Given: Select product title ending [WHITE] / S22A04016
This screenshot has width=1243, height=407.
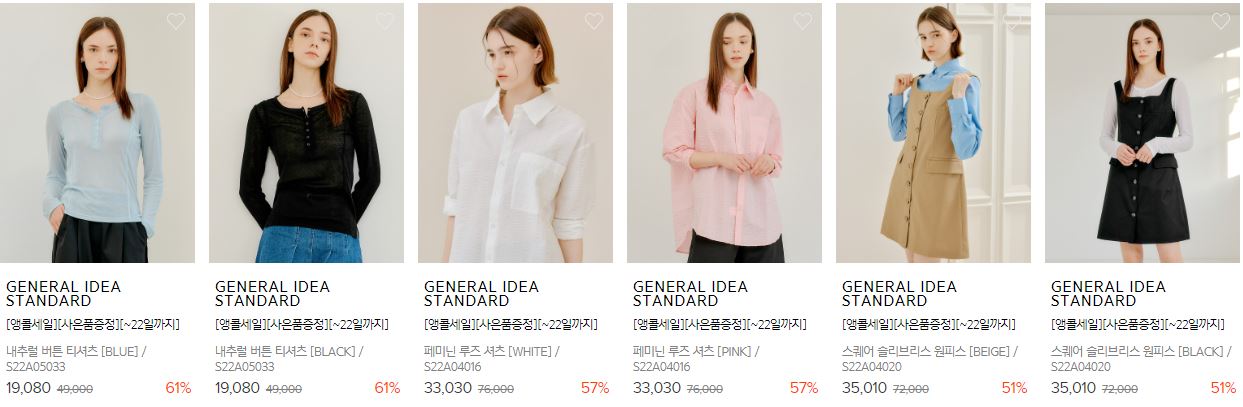Looking at the screenshot, I should coord(492,359).
